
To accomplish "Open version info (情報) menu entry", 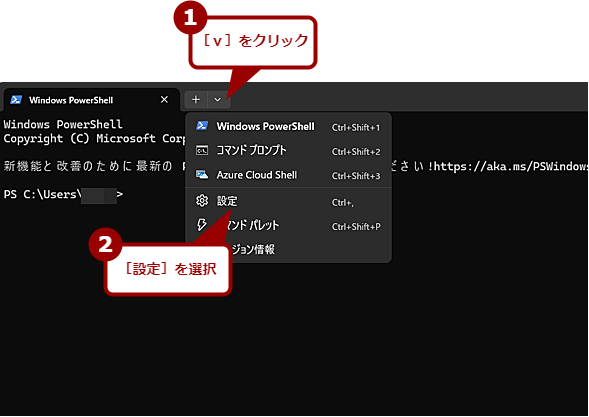I will (288, 249).
